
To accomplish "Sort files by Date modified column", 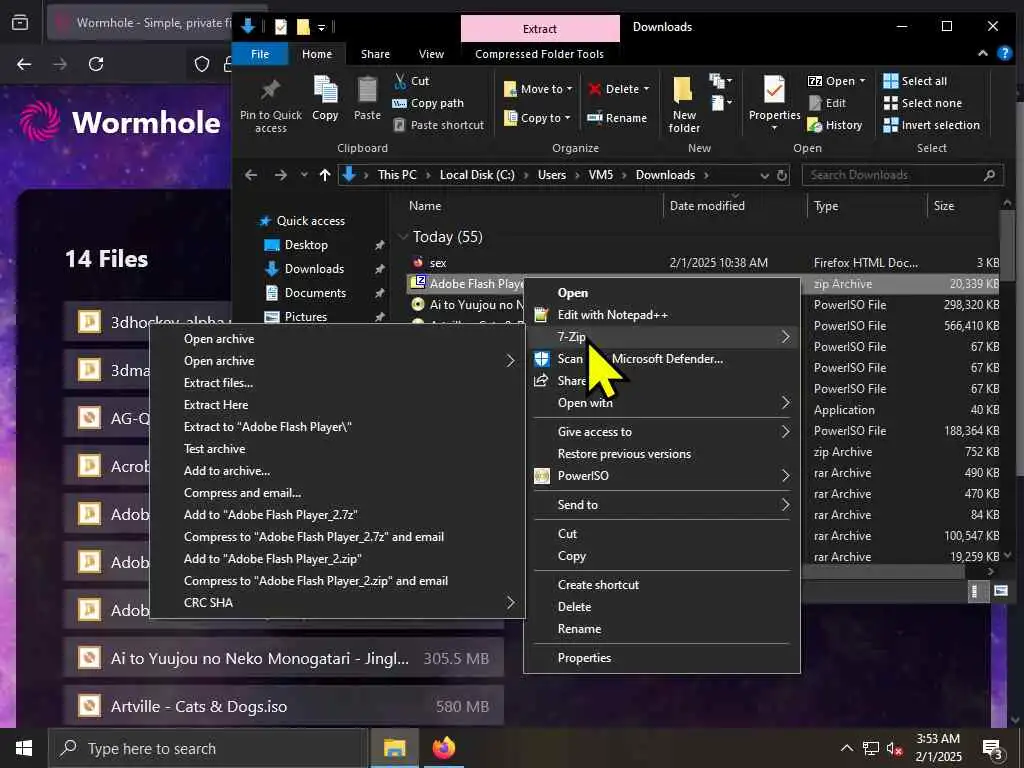I will coord(707,206).
